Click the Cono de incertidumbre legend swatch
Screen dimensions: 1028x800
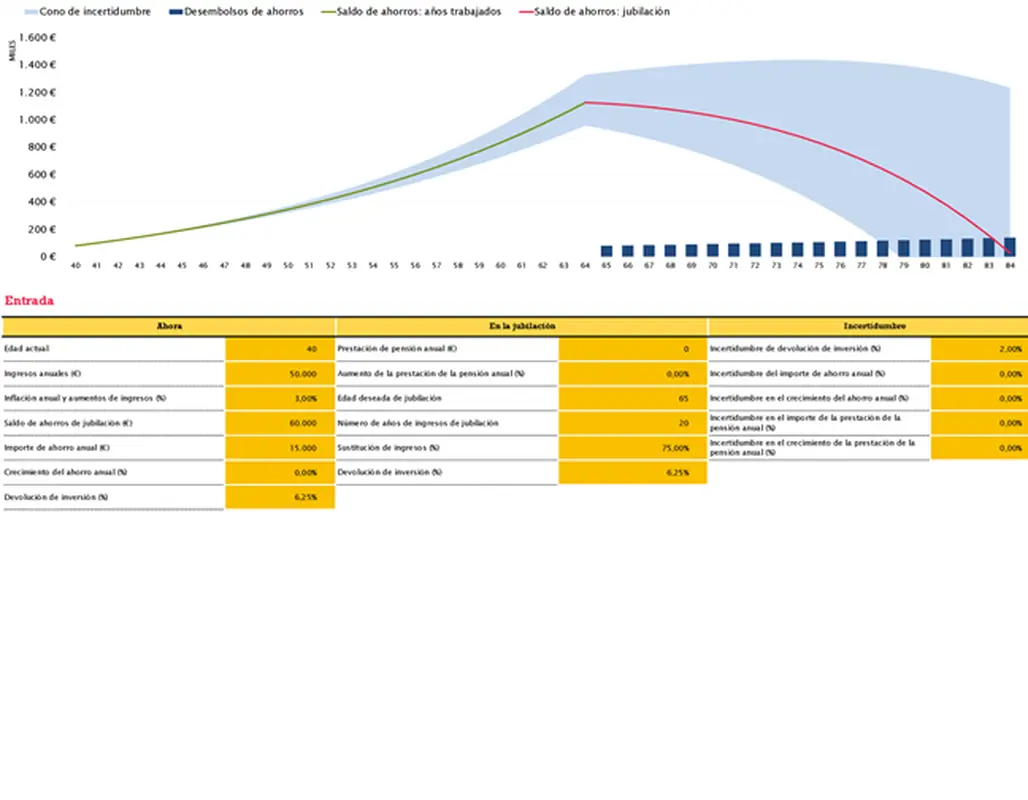(x=29, y=12)
